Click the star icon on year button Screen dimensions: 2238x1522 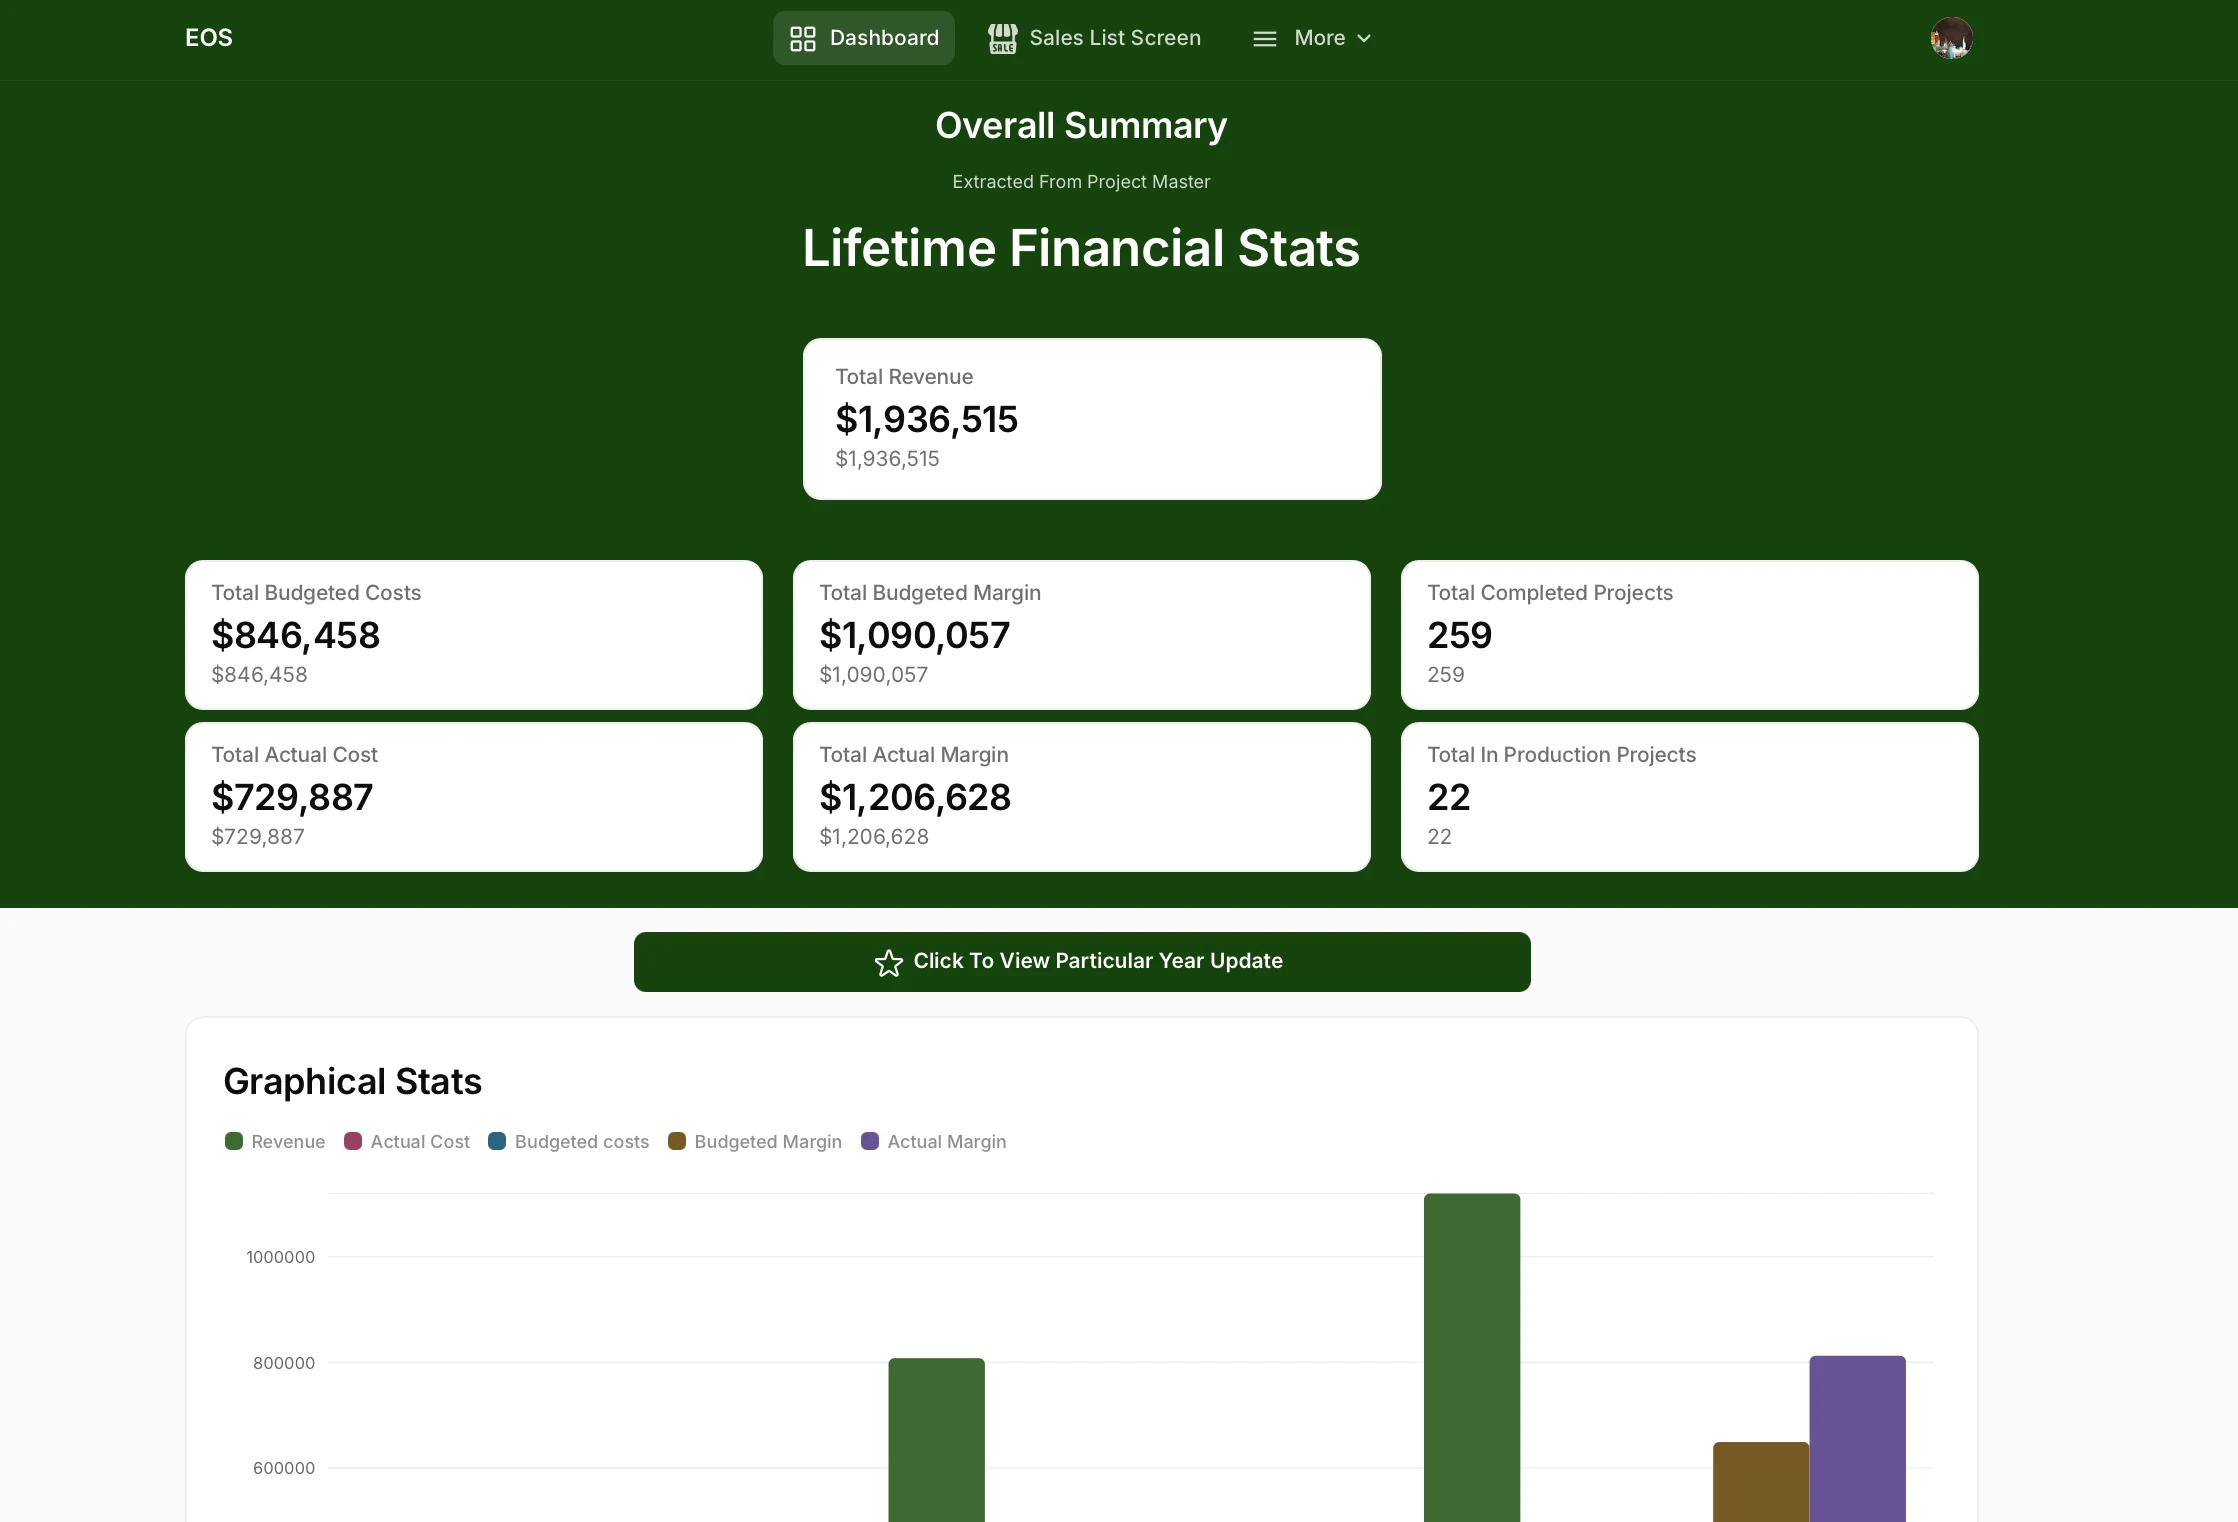pos(888,963)
